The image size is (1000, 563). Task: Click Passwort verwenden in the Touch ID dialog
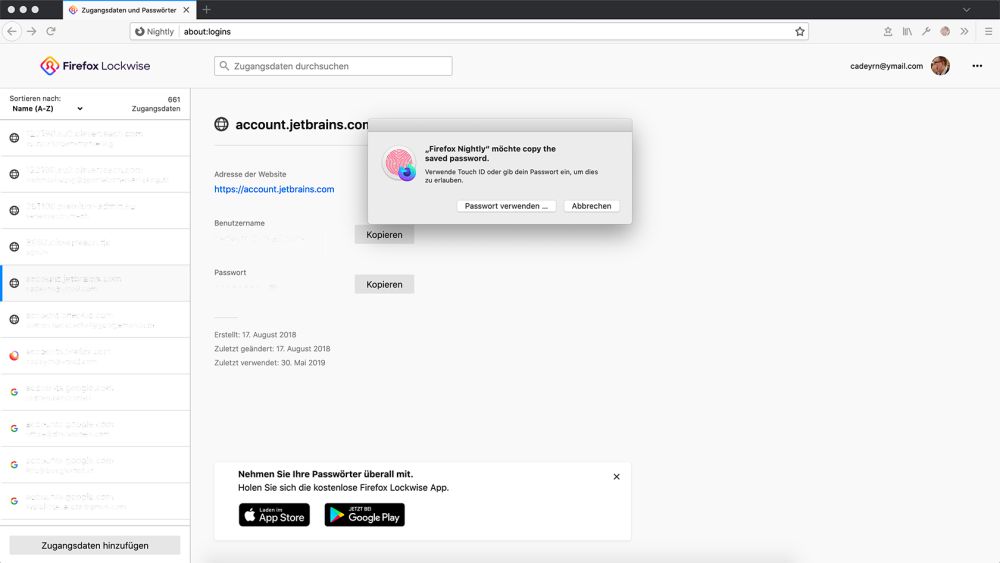tap(506, 206)
